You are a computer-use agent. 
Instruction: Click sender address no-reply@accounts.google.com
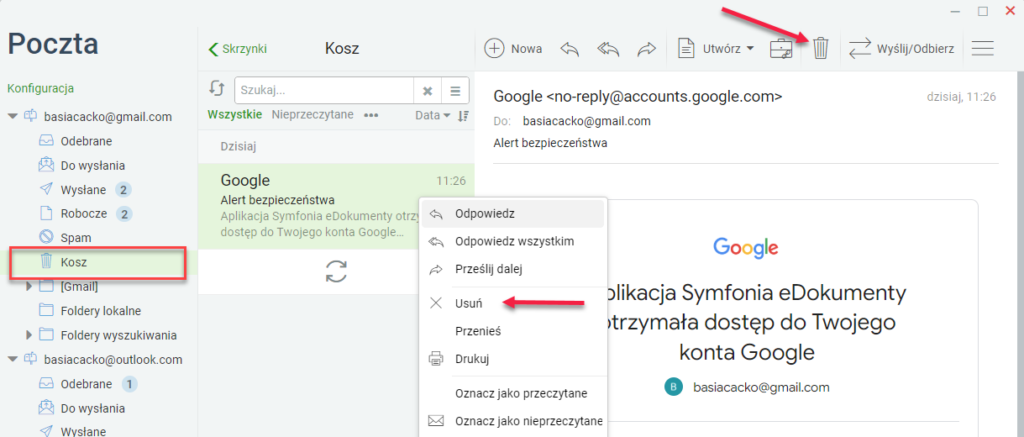(664, 97)
